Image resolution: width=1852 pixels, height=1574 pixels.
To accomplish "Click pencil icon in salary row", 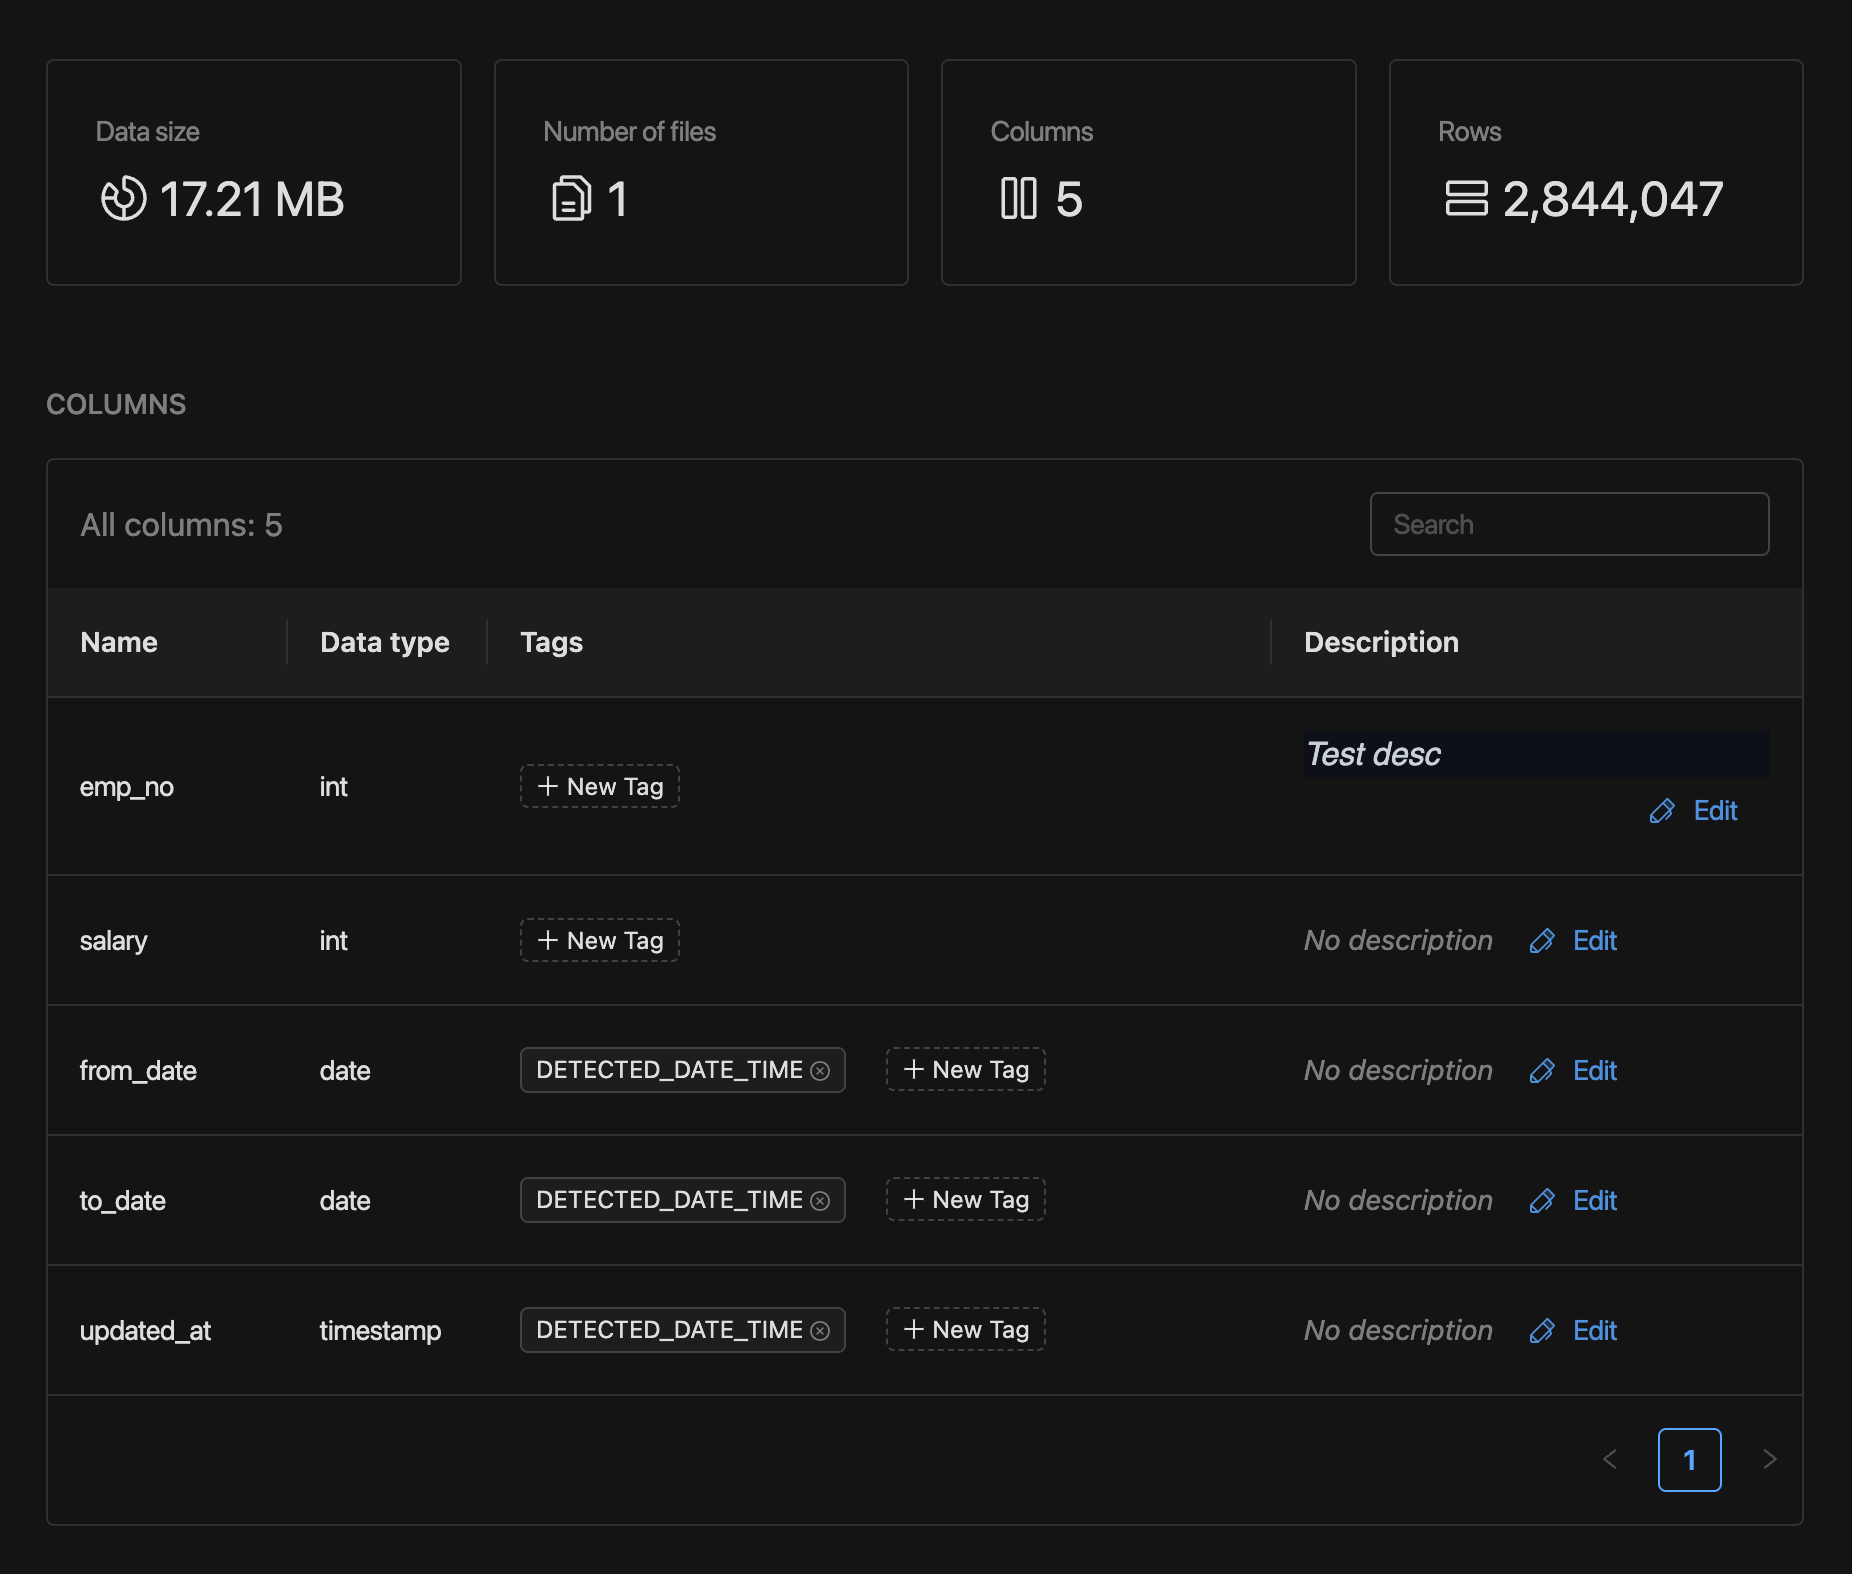I will (x=1542, y=941).
